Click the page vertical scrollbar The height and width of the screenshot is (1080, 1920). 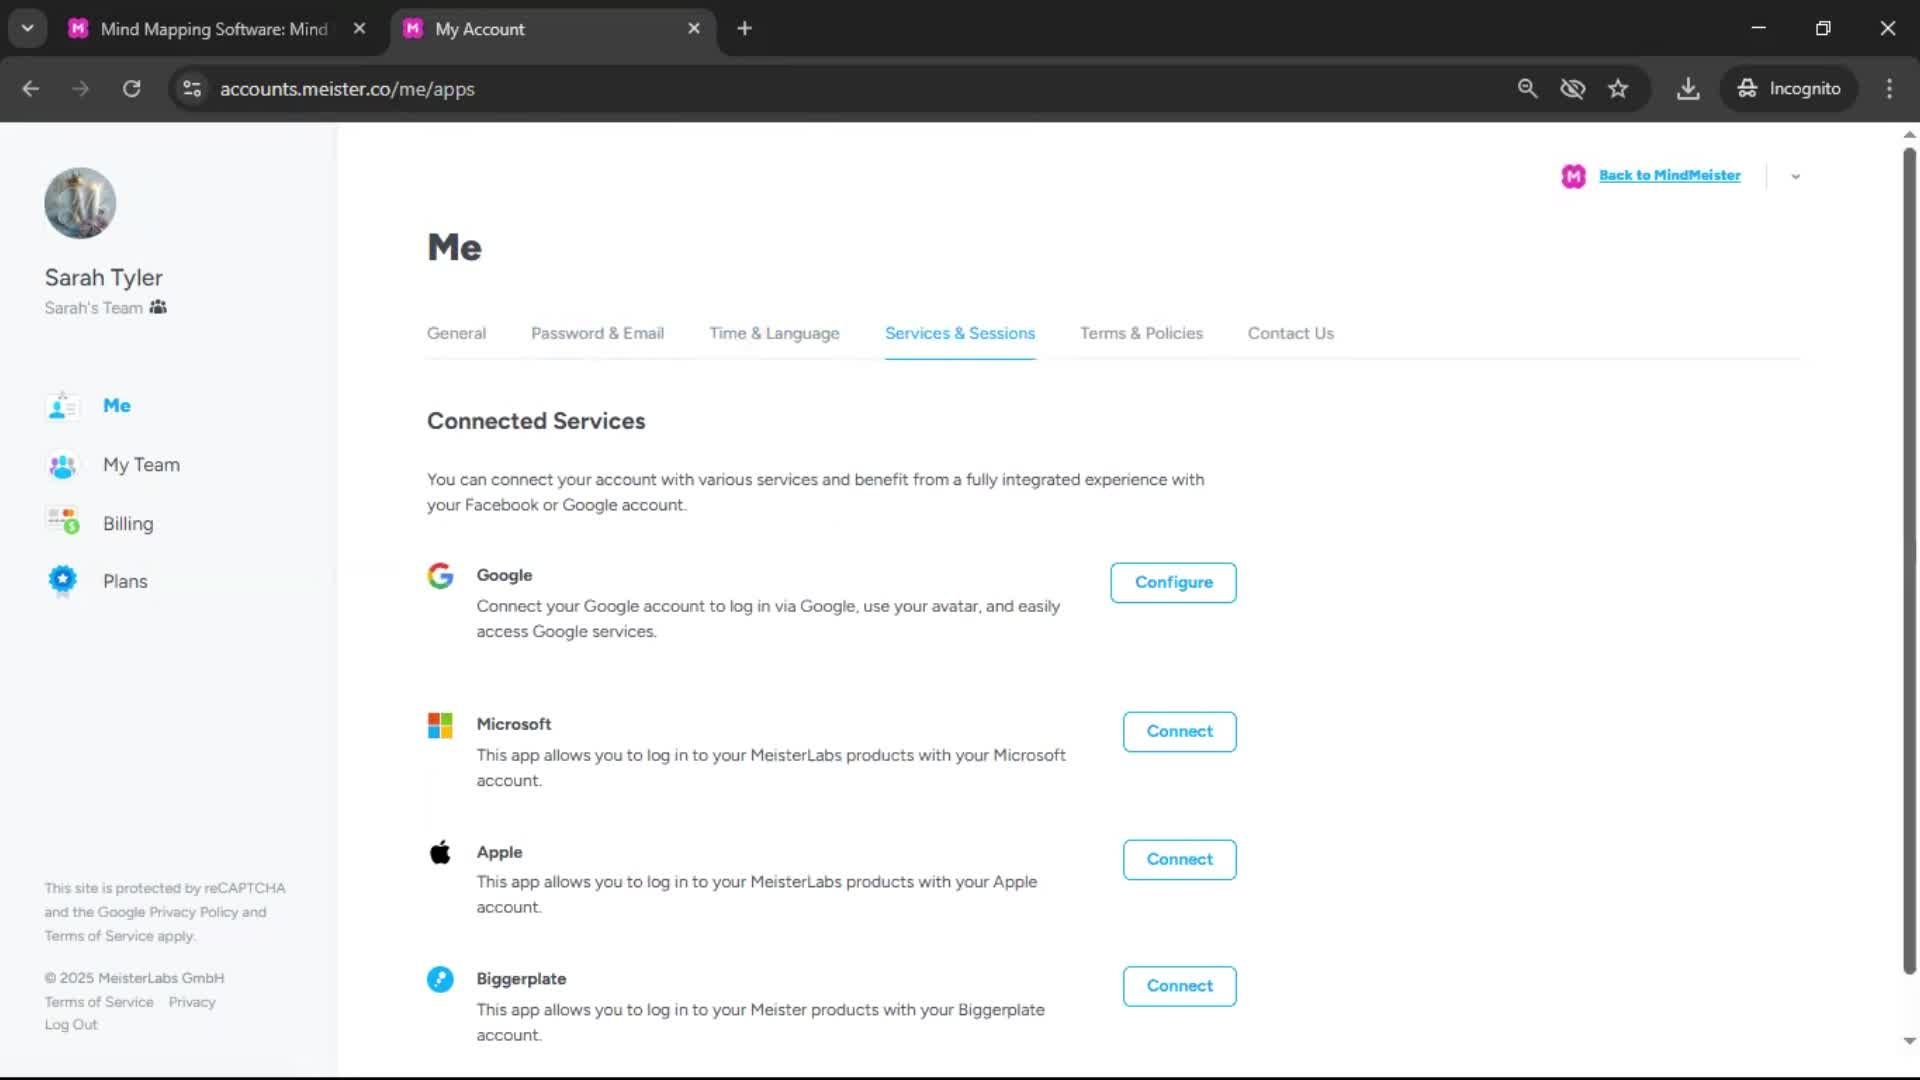1909,560
